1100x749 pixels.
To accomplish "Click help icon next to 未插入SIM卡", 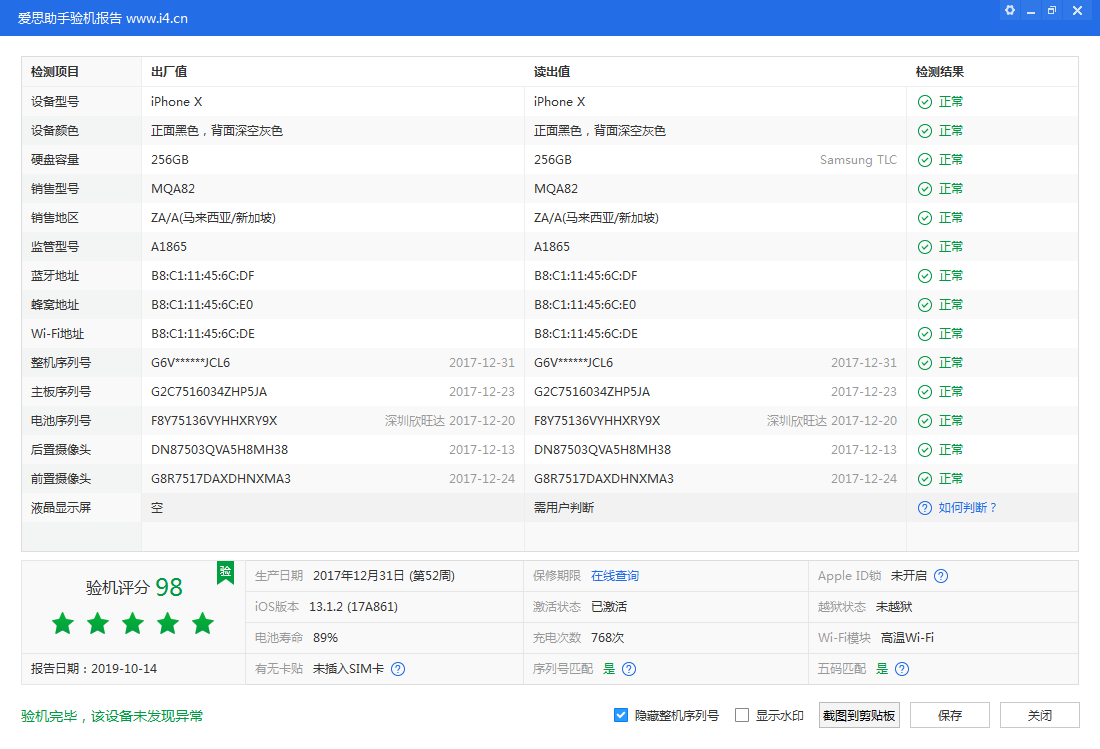I will coord(398,669).
